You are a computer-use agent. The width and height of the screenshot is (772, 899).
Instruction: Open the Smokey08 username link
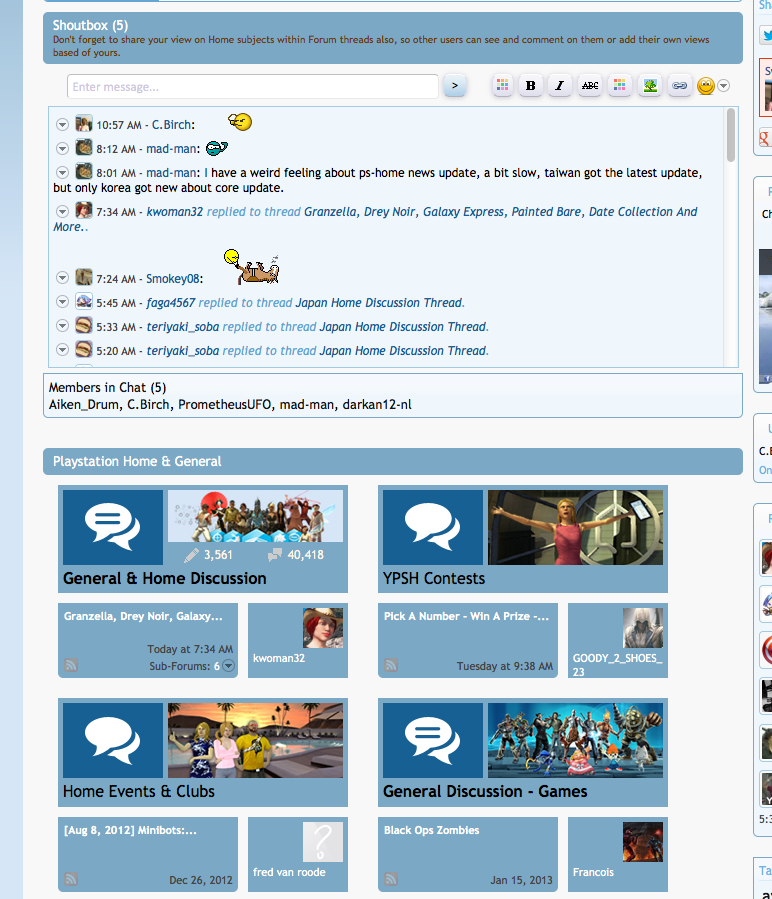pos(173,279)
